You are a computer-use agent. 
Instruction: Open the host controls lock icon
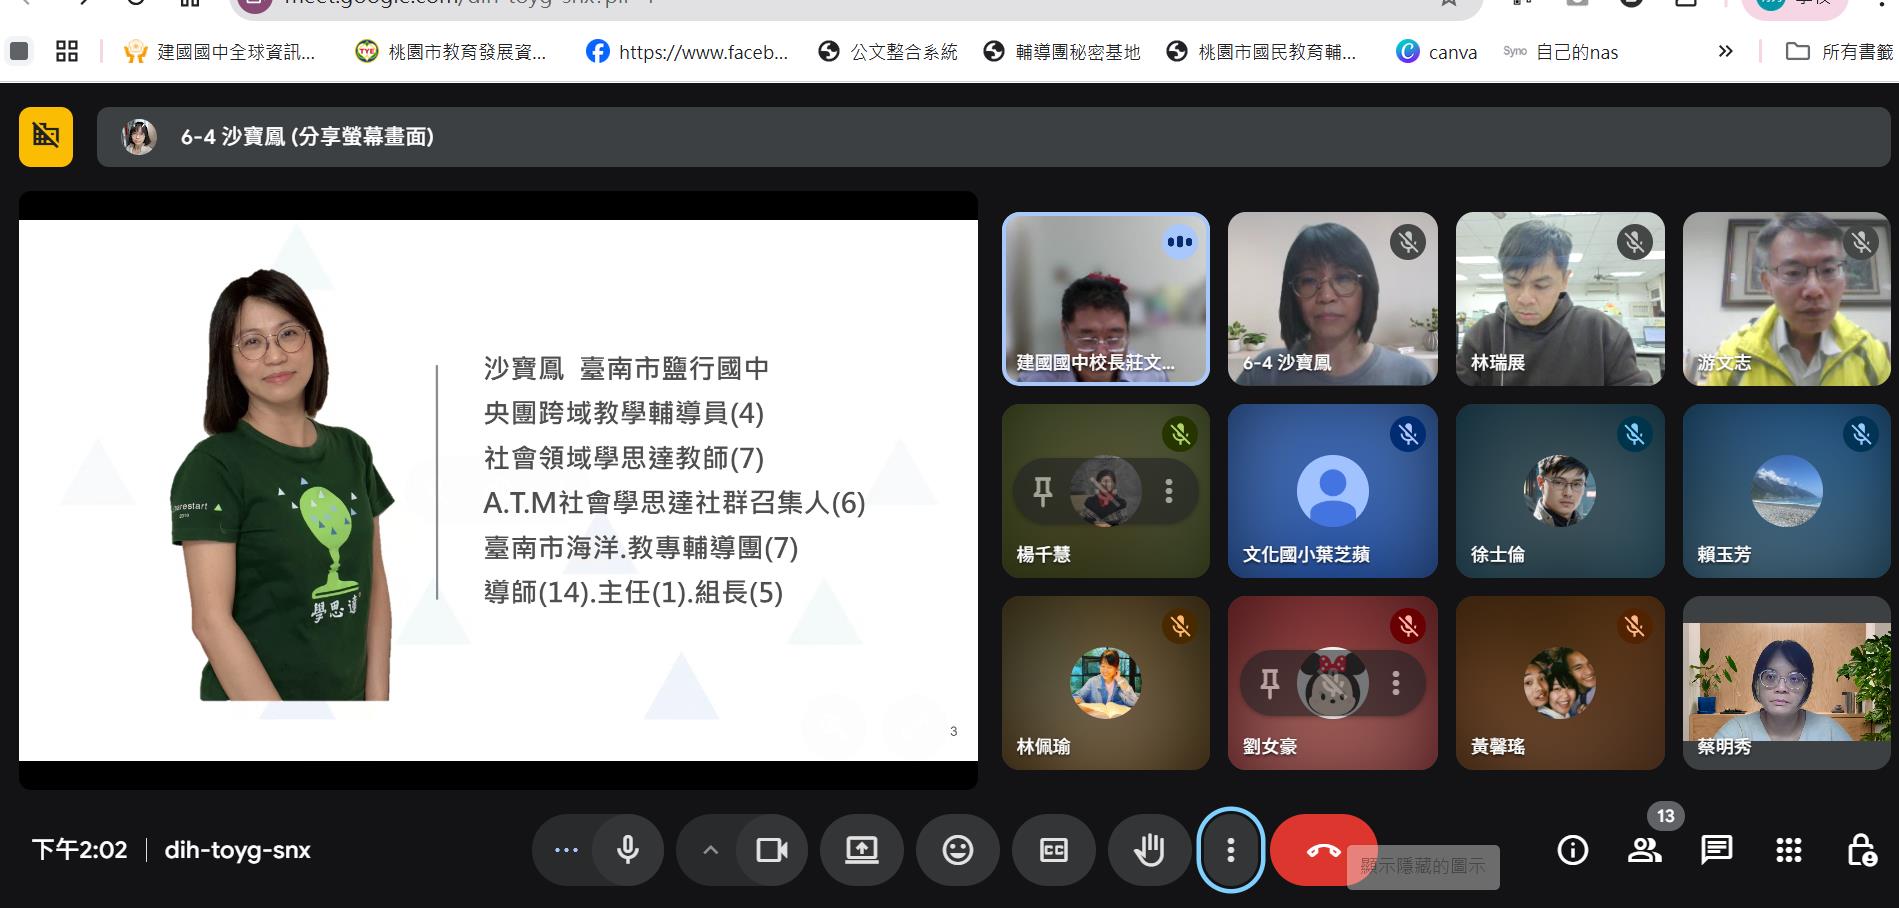point(1860,850)
